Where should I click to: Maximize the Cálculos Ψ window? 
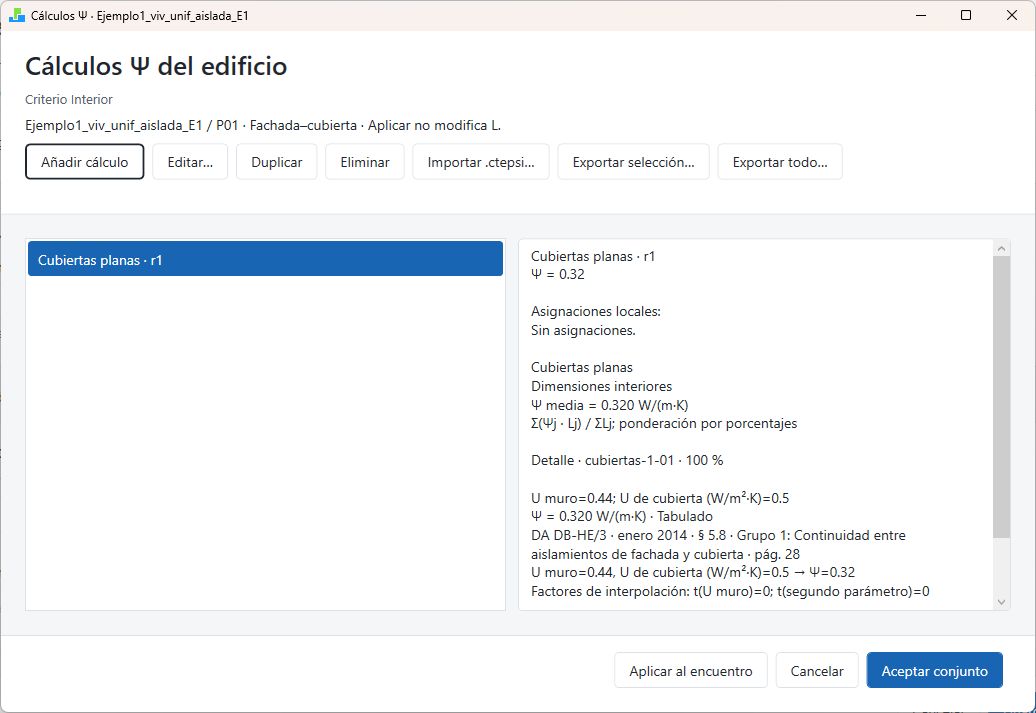tap(966, 15)
